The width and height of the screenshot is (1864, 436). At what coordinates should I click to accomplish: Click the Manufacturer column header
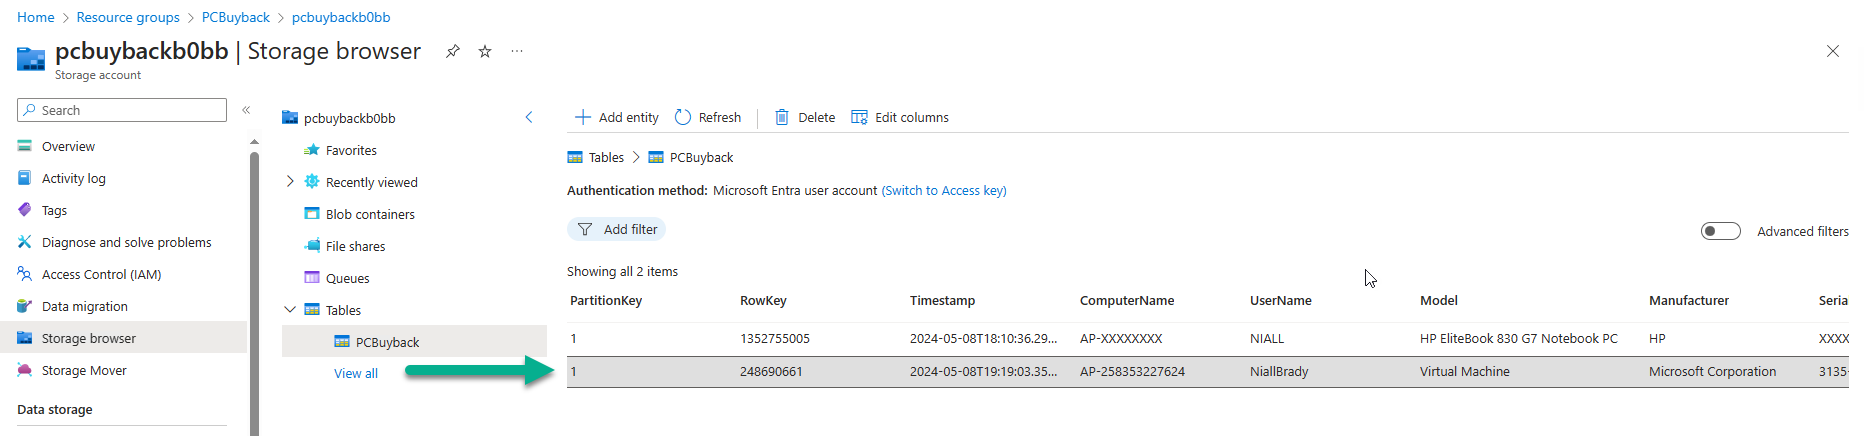click(x=1688, y=300)
